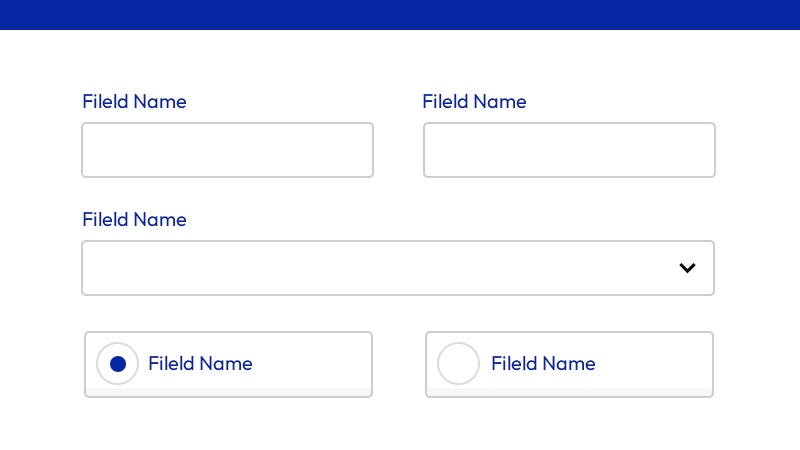Click the Fileld Name label above left input
This screenshot has width=800, height=450.
tap(134, 101)
